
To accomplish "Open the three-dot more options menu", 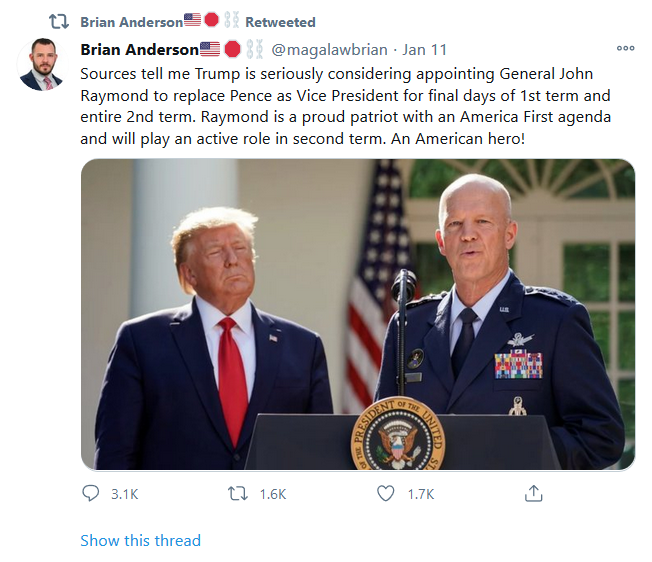I will pyautogui.click(x=625, y=48).
